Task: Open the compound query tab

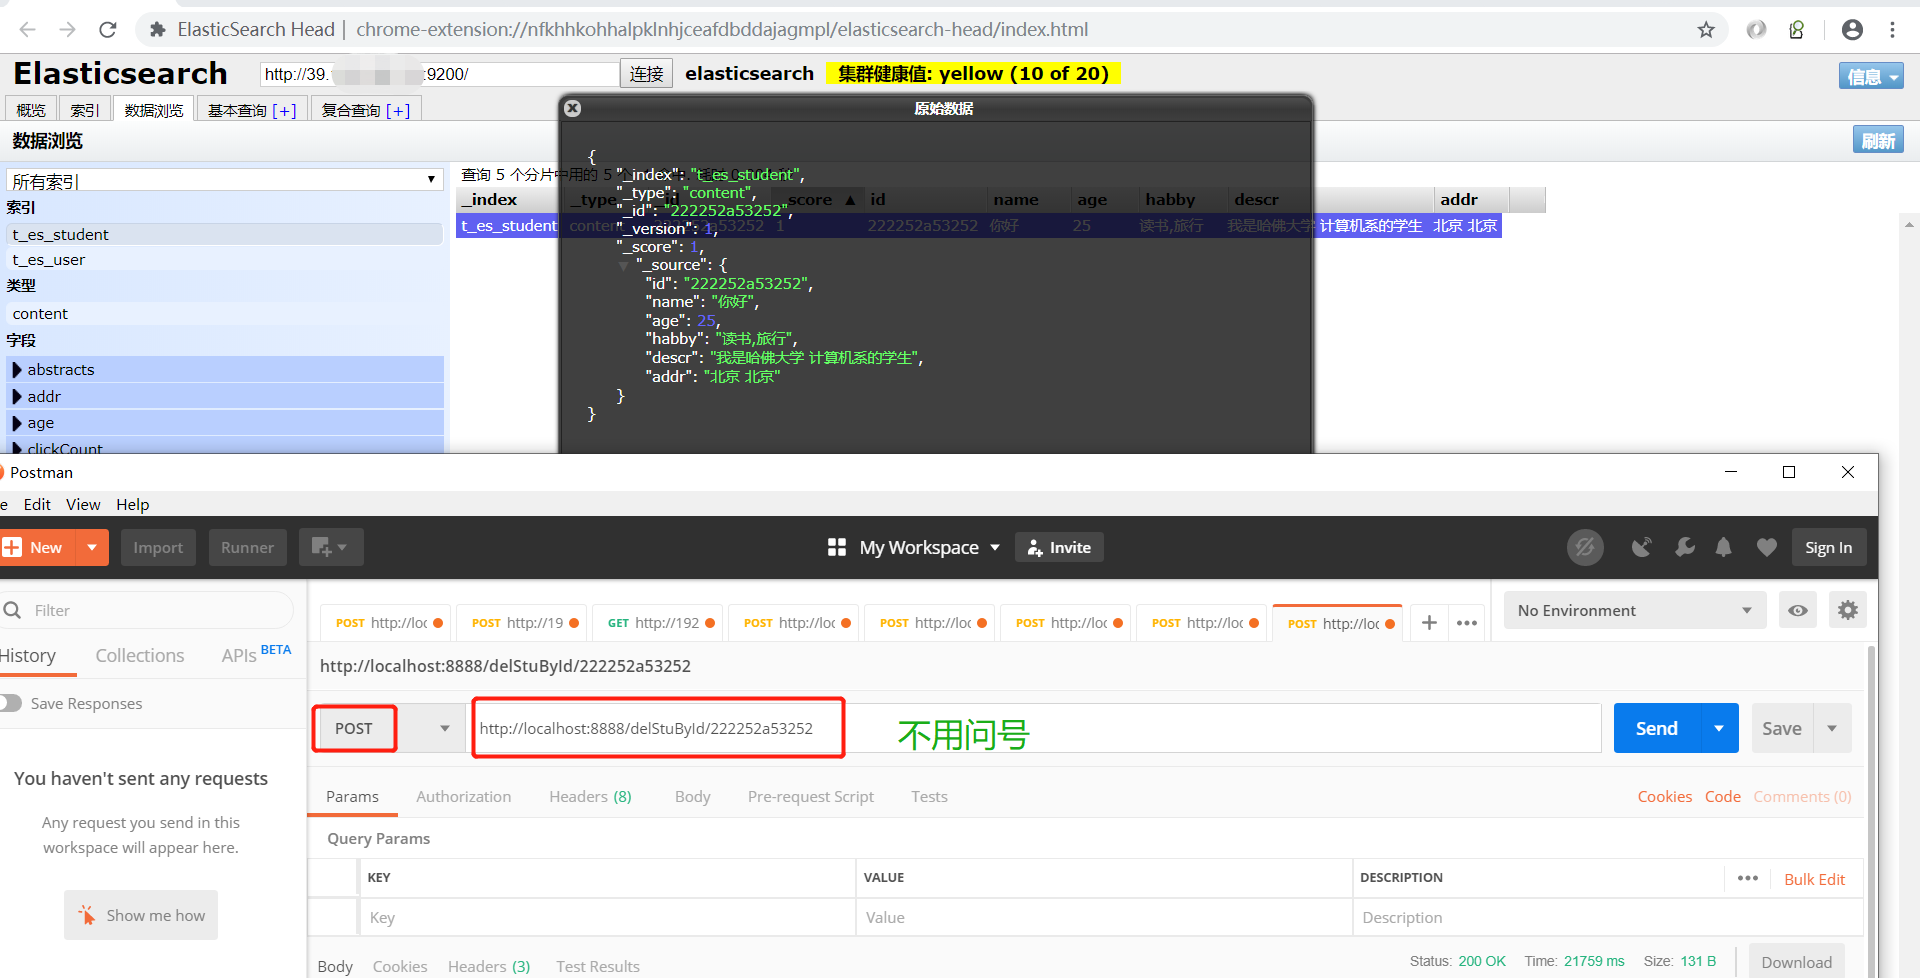Action: pyautogui.click(x=366, y=110)
